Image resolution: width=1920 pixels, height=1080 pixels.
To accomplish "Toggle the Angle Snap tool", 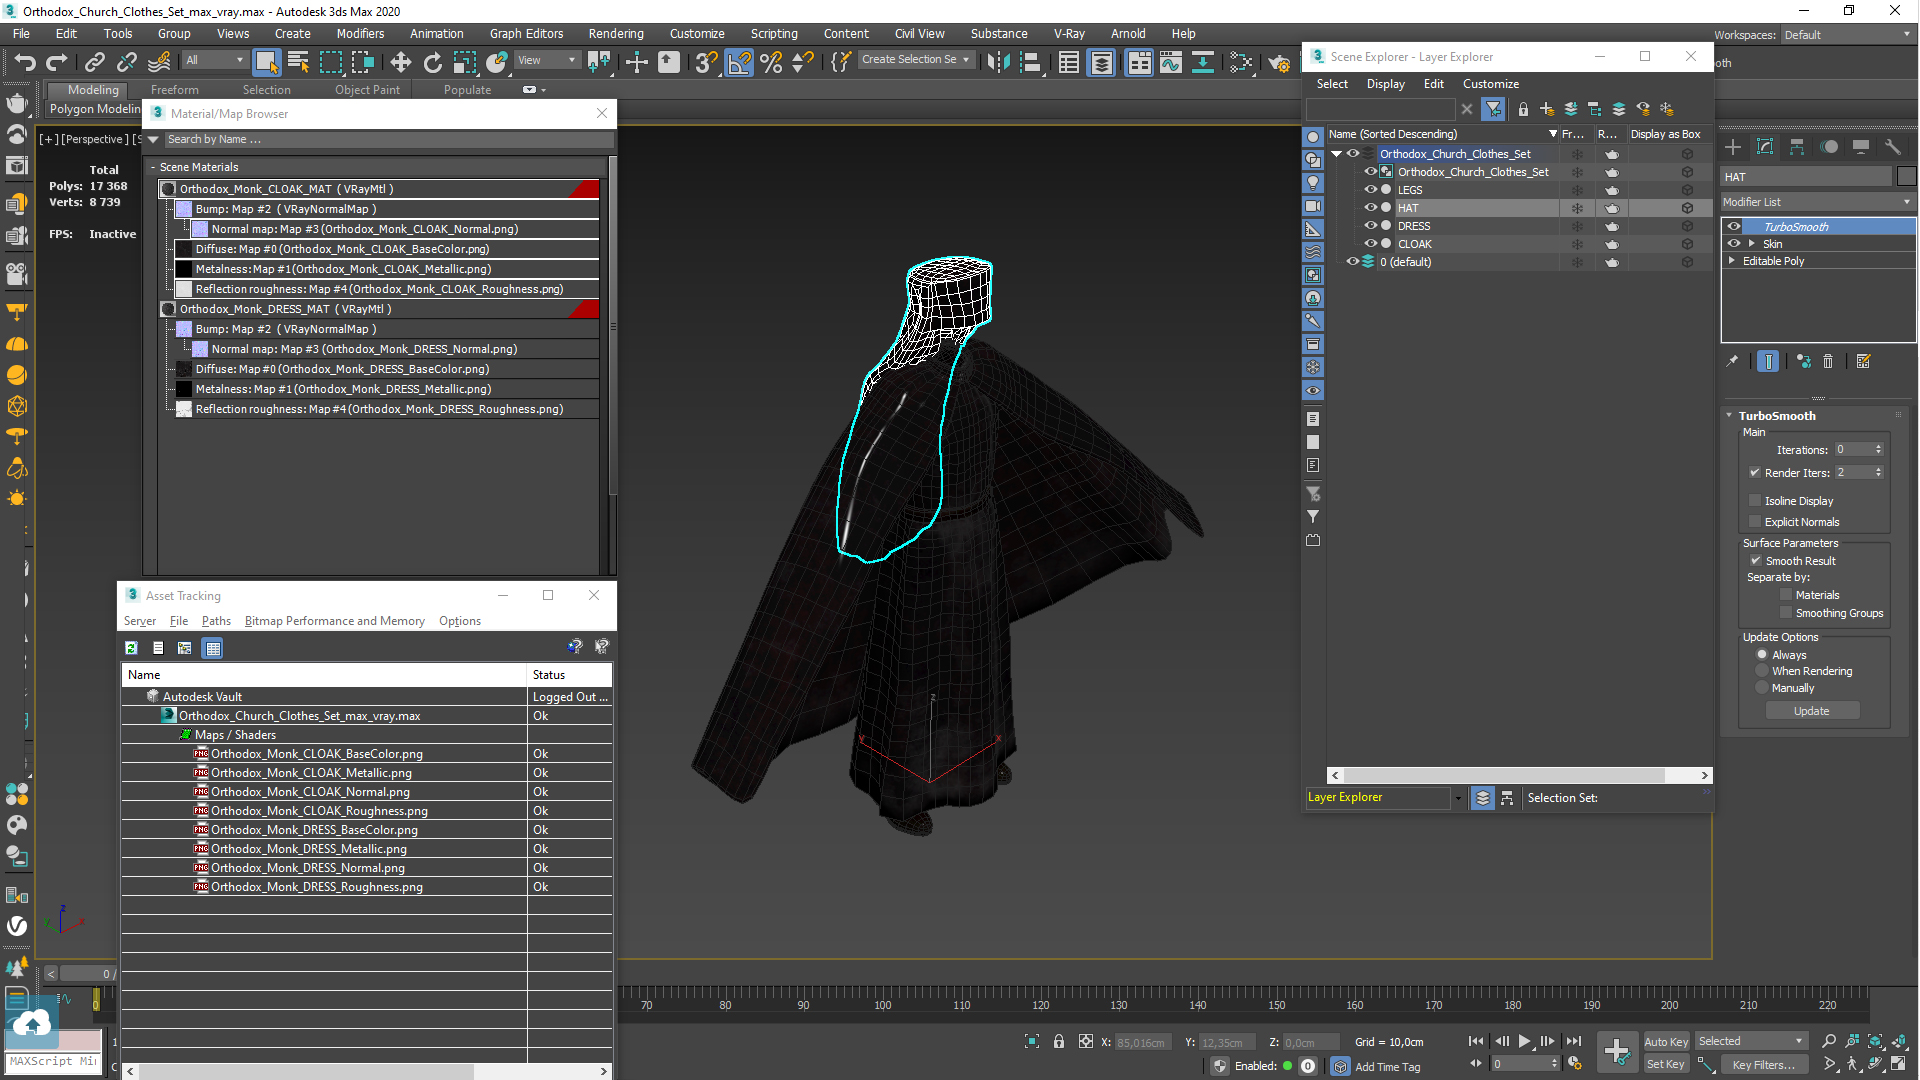I will pyautogui.click(x=739, y=62).
